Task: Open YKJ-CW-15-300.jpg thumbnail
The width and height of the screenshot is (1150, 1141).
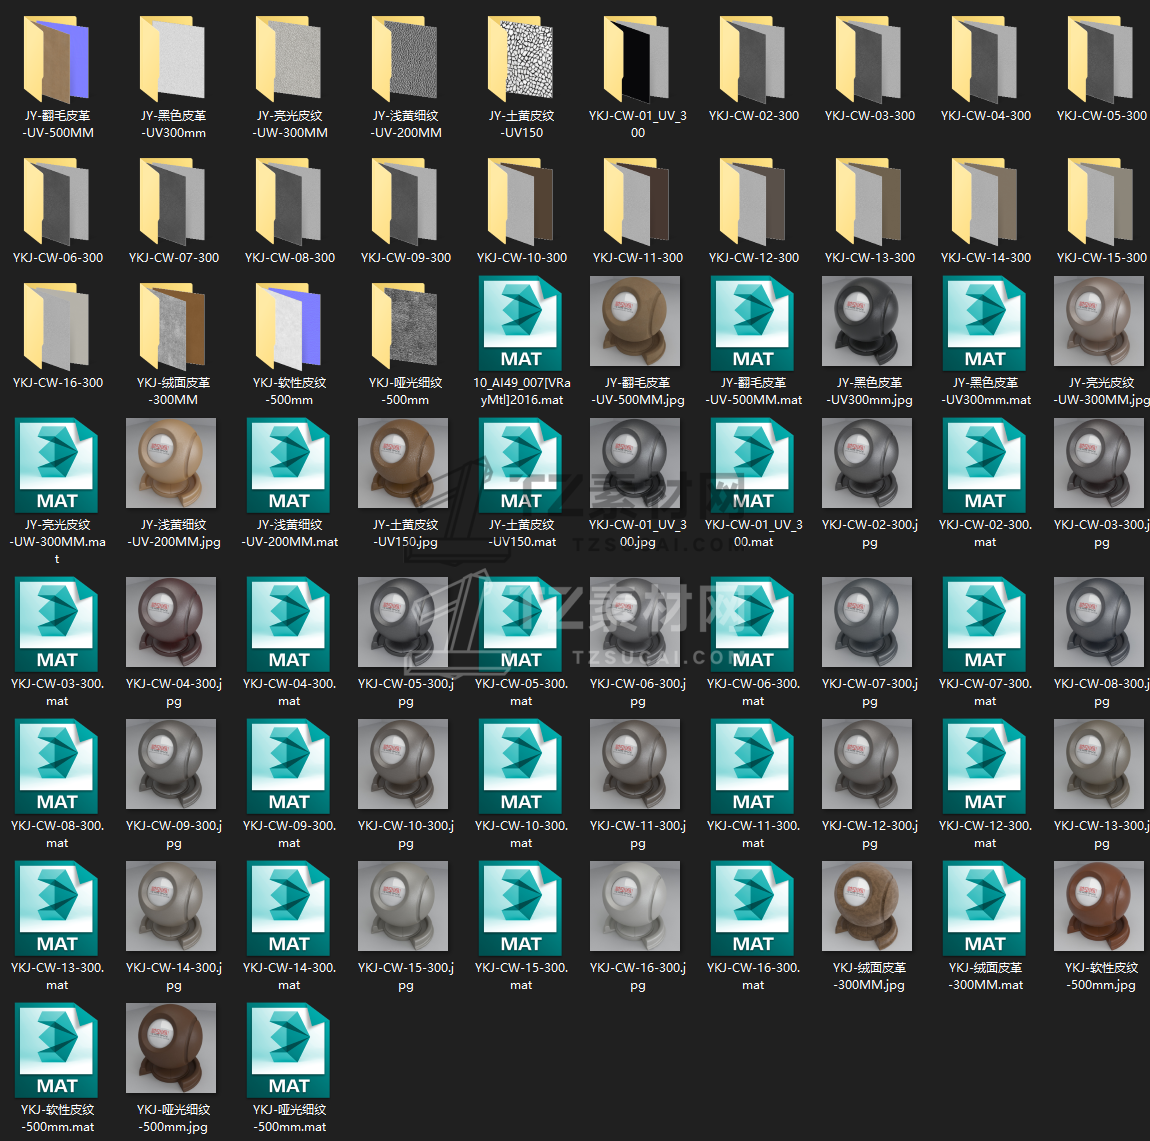Action: click(x=403, y=906)
